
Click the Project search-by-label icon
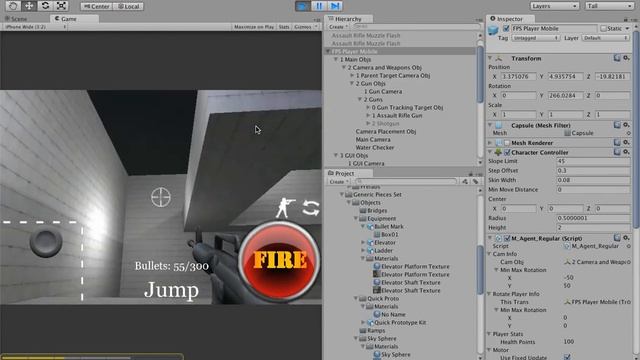(x=476, y=182)
